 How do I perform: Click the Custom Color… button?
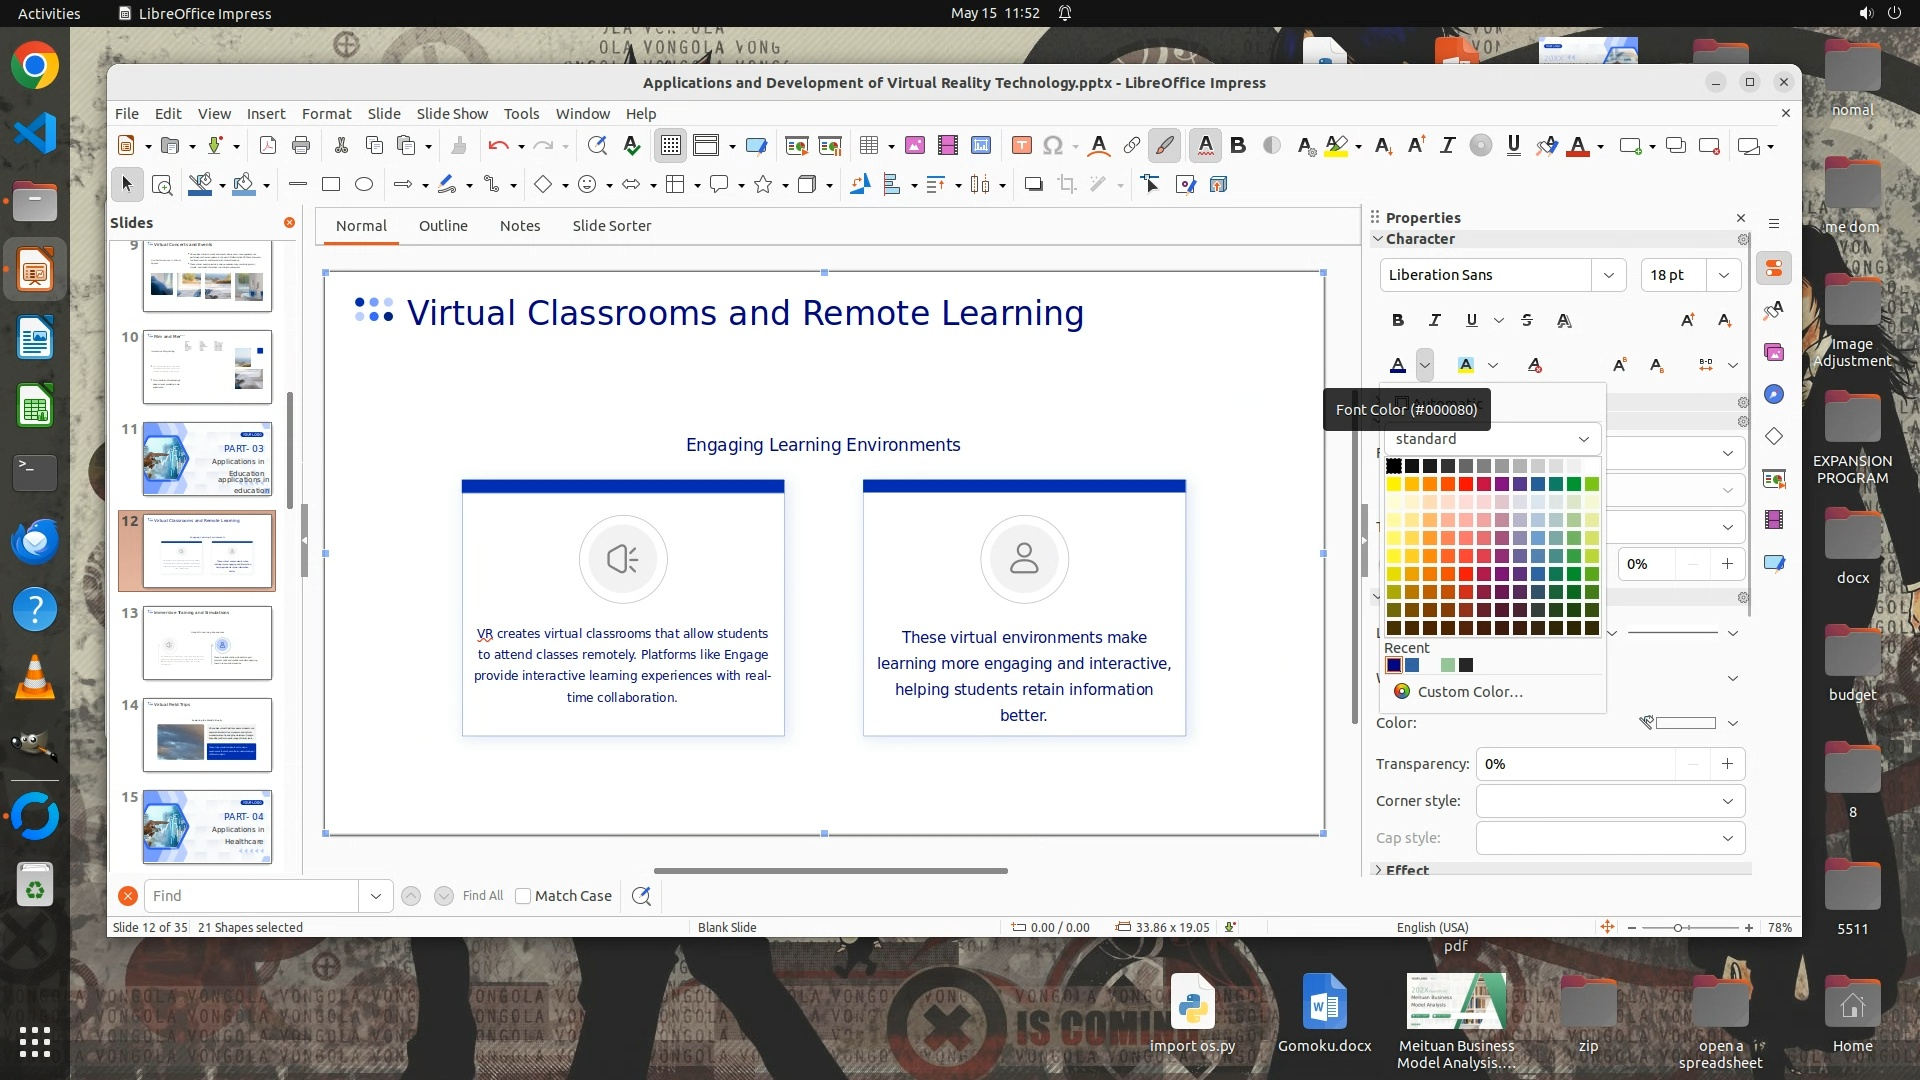tap(1469, 692)
